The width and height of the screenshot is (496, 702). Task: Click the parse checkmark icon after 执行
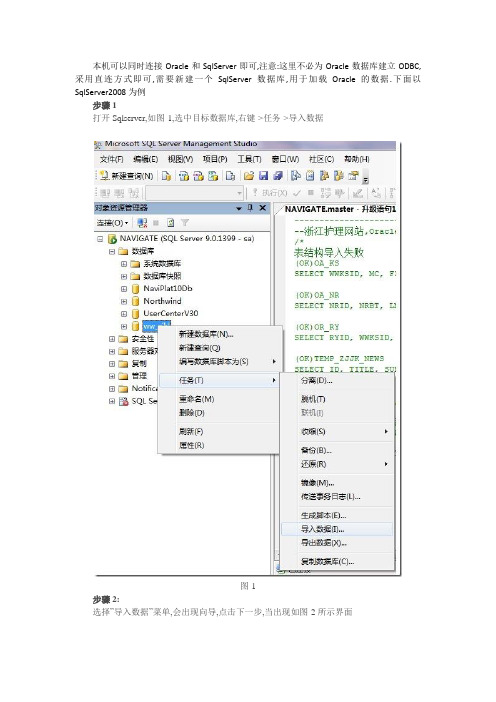[x=296, y=193]
